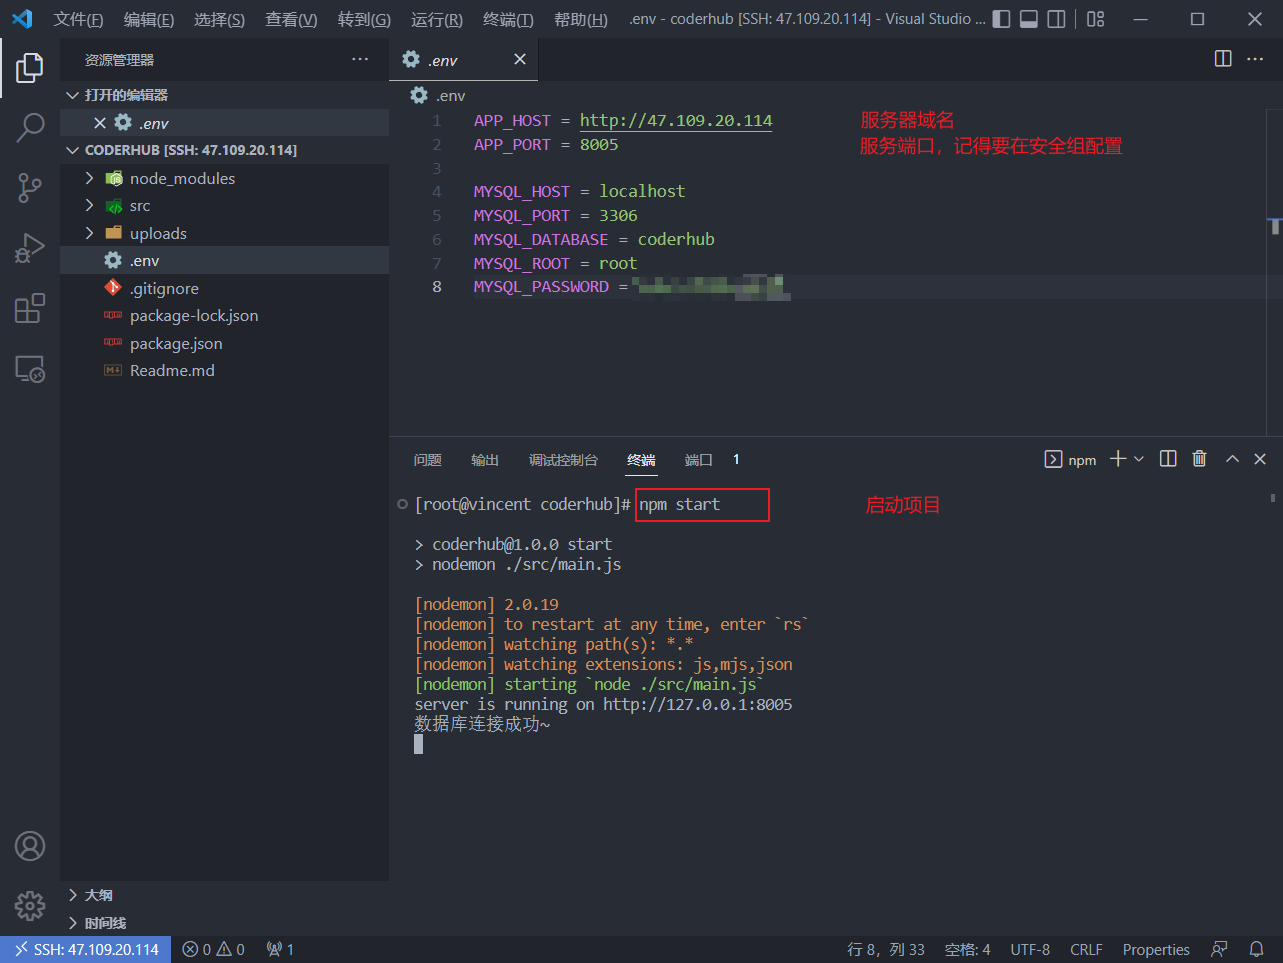Open the Source Control view
The height and width of the screenshot is (963, 1283).
(x=30, y=187)
